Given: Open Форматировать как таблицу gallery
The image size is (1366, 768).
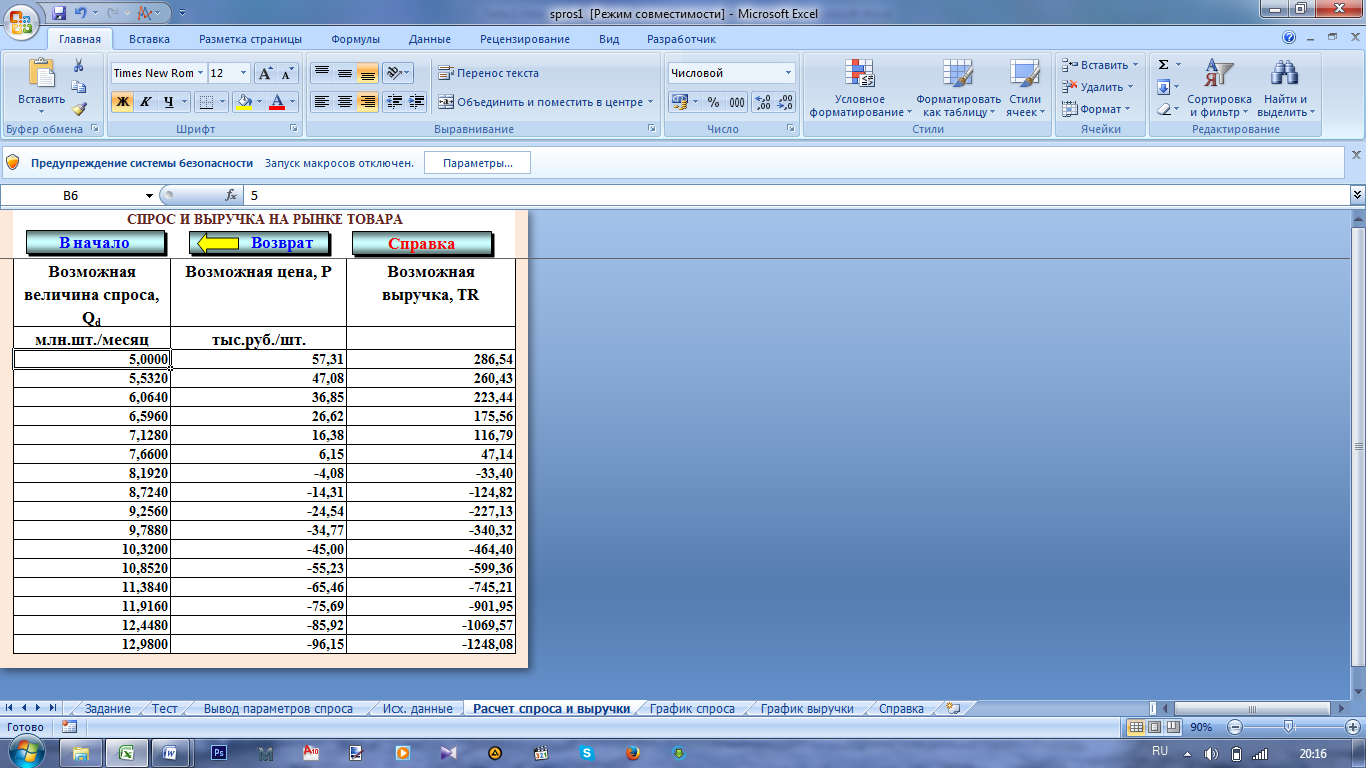Looking at the screenshot, I should [958, 88].
